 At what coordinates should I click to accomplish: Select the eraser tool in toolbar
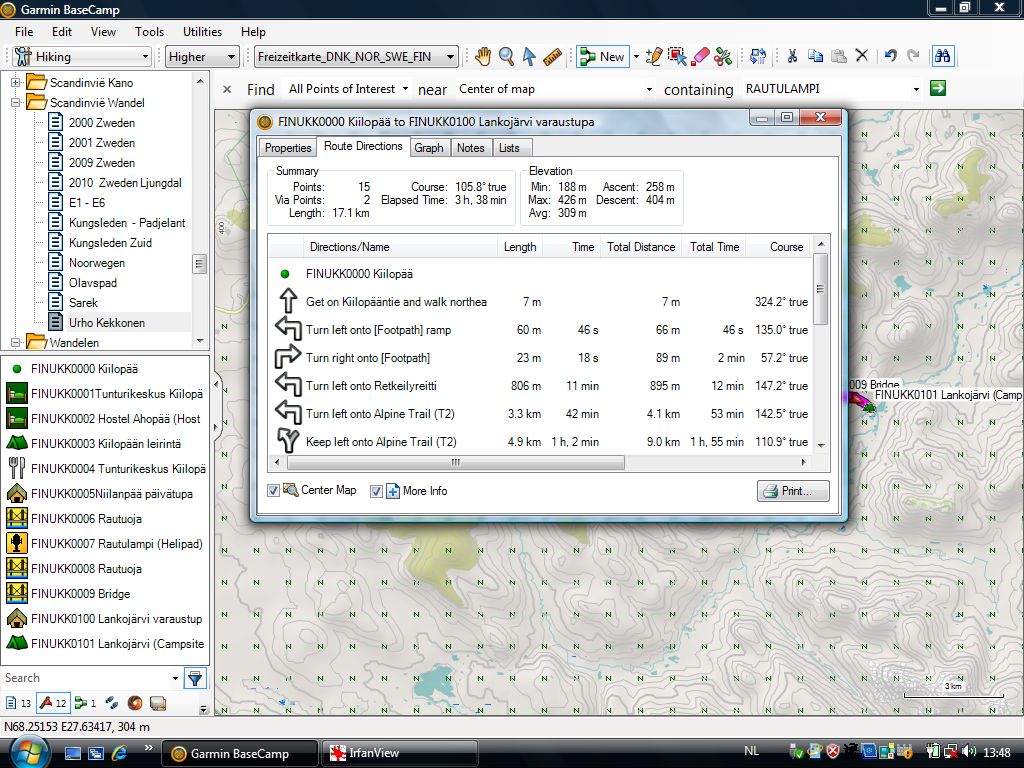[x=701, y=57]
